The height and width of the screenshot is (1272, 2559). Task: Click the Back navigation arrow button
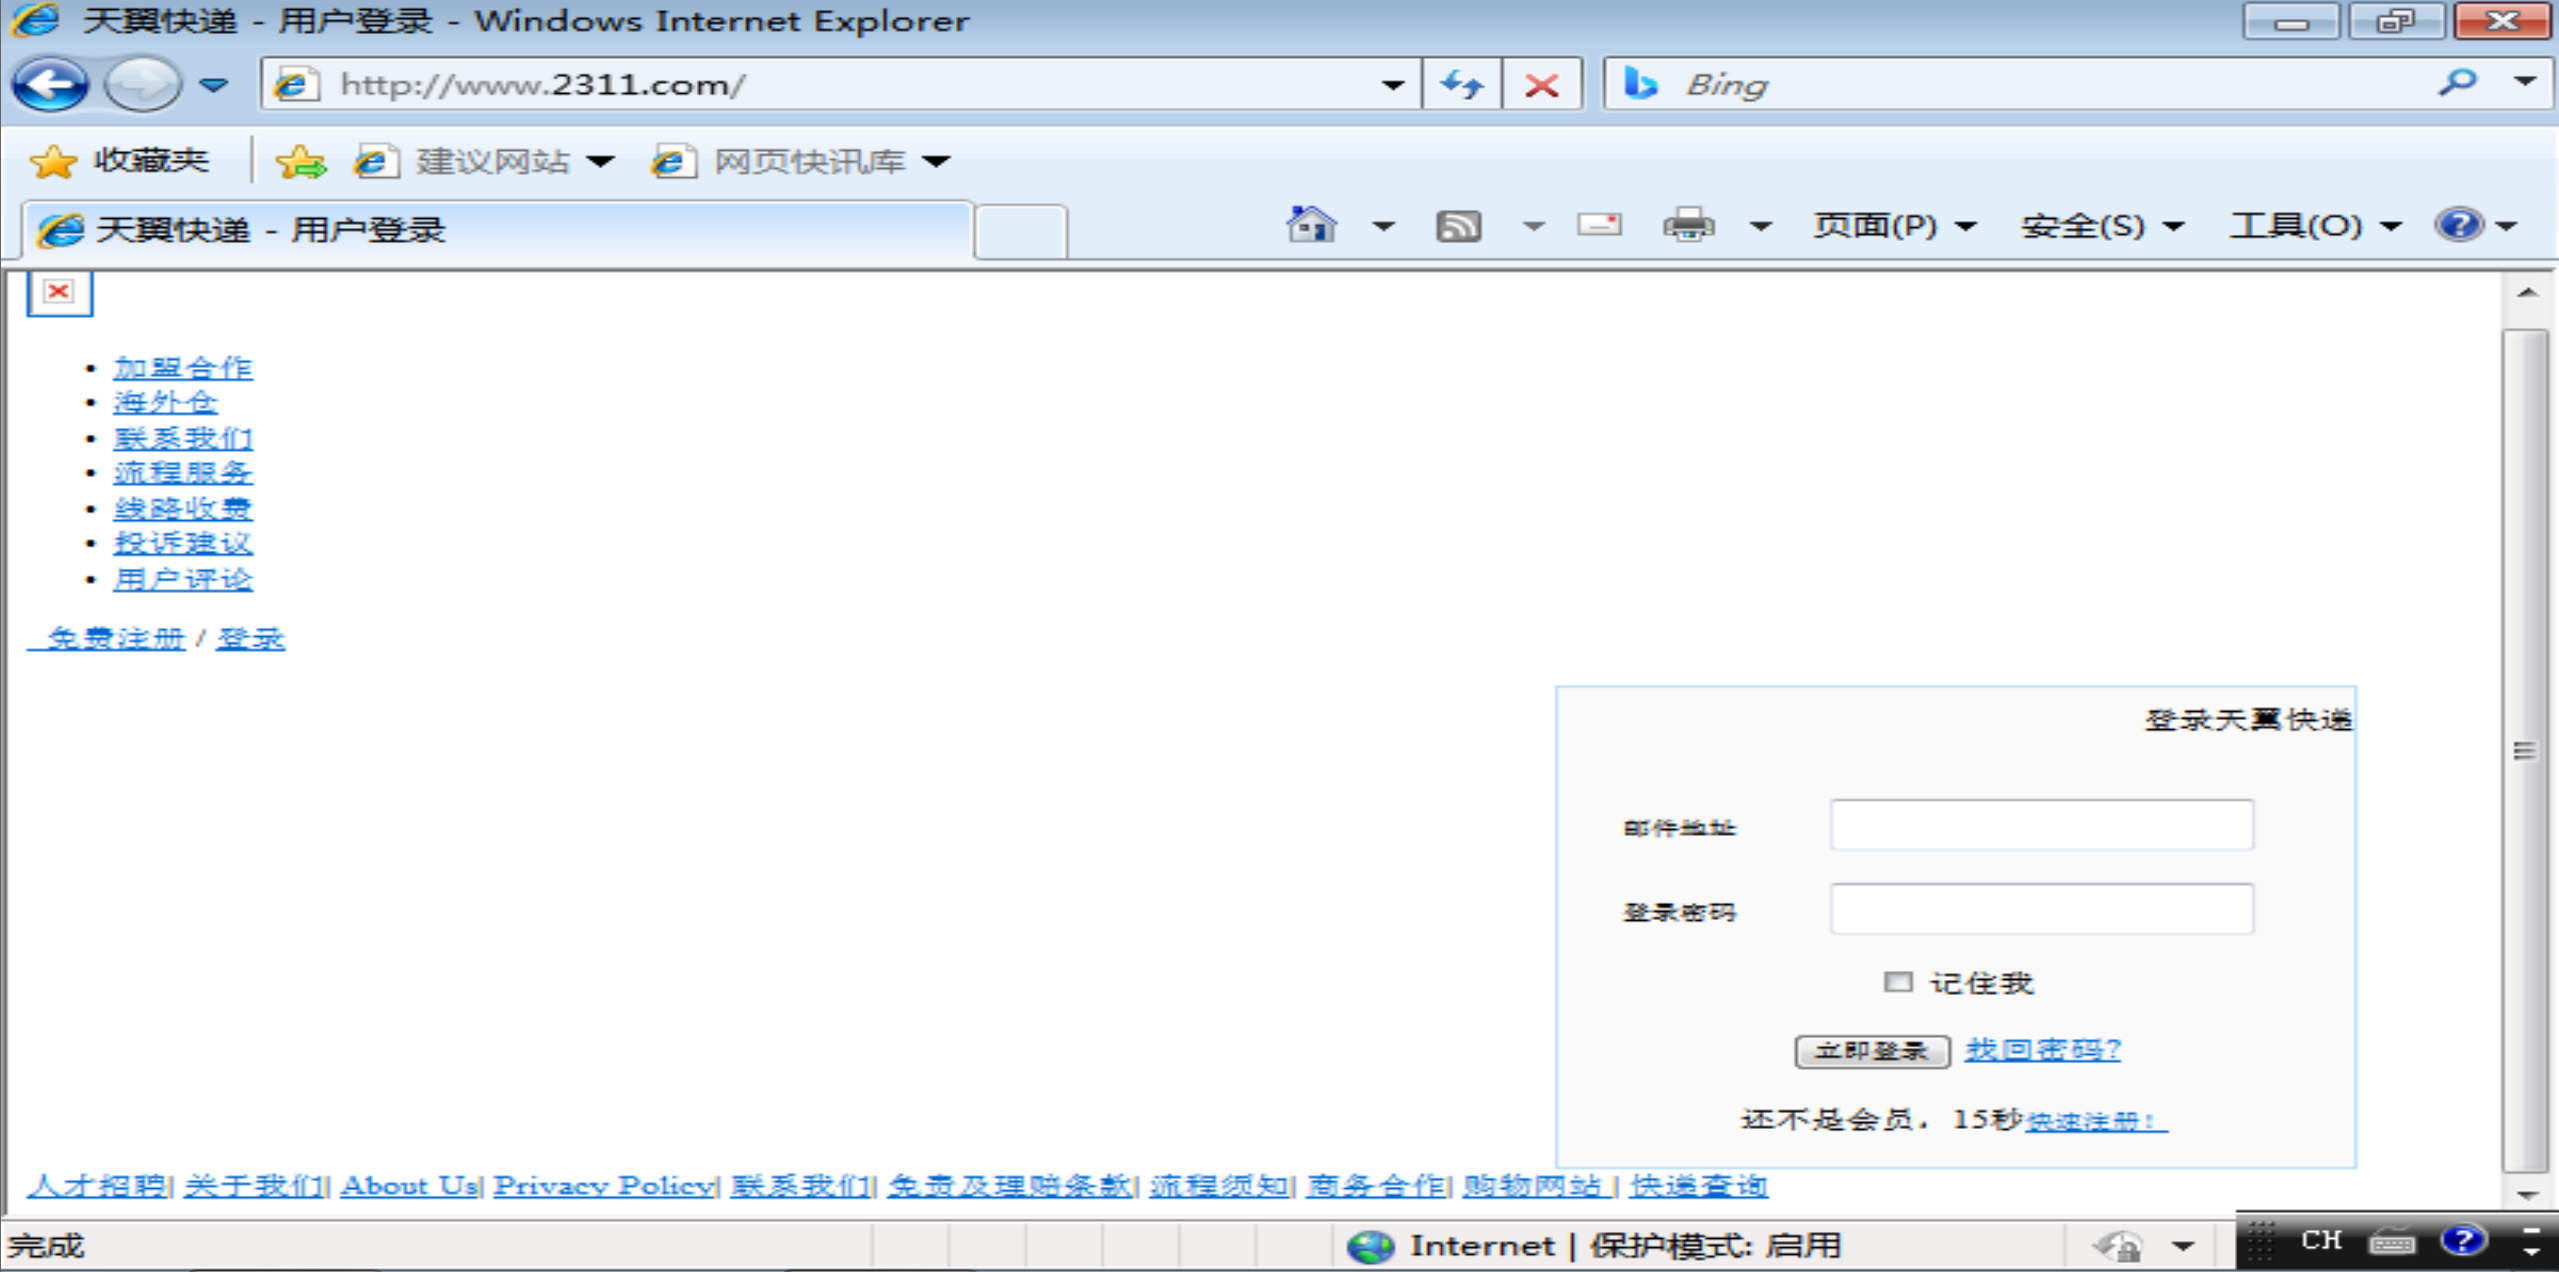[49, 84]
